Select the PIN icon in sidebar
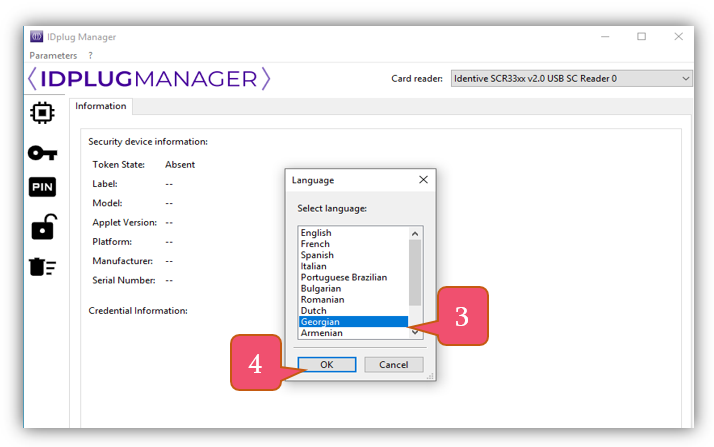Viewport: 714px width, 447px height. [x=42, y=188]
